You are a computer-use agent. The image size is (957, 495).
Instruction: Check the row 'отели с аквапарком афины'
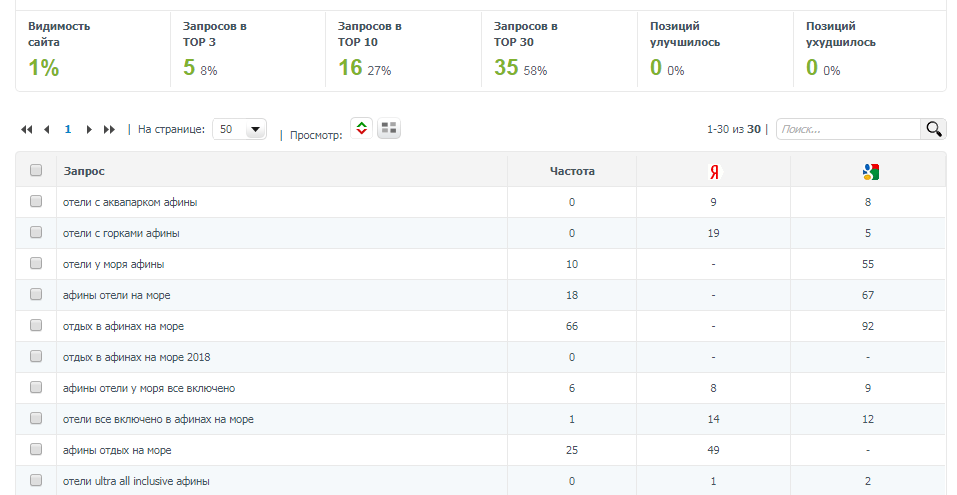click(36, 202)
